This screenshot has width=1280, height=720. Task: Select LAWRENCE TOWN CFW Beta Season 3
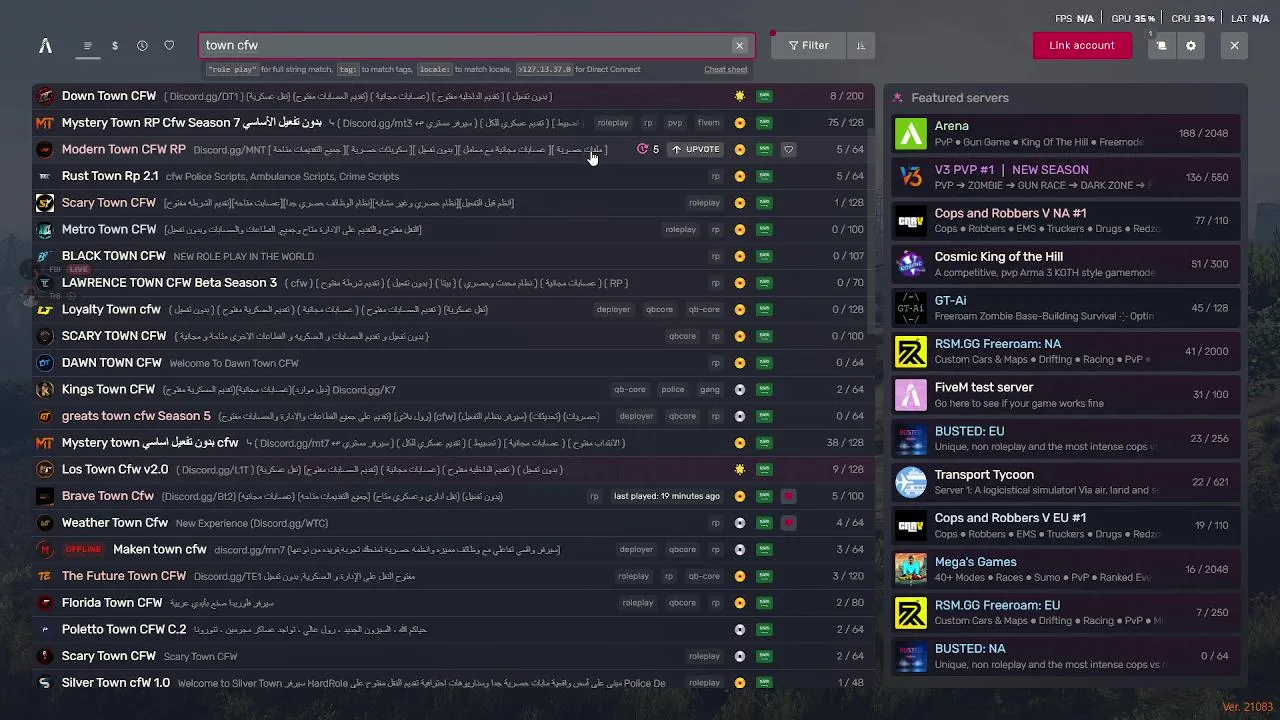click(453, 283)
